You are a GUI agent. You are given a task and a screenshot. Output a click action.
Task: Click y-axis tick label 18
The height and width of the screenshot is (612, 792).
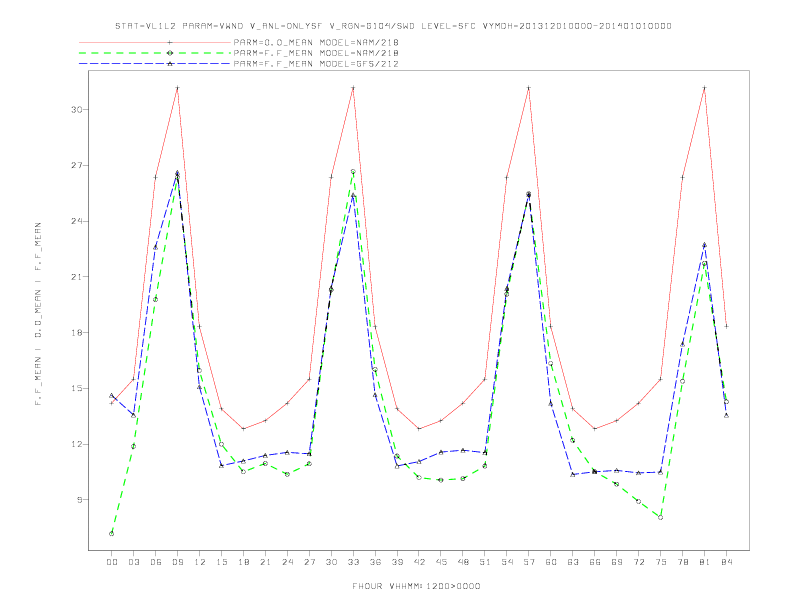pyautogui.click(x=77, y=333)
